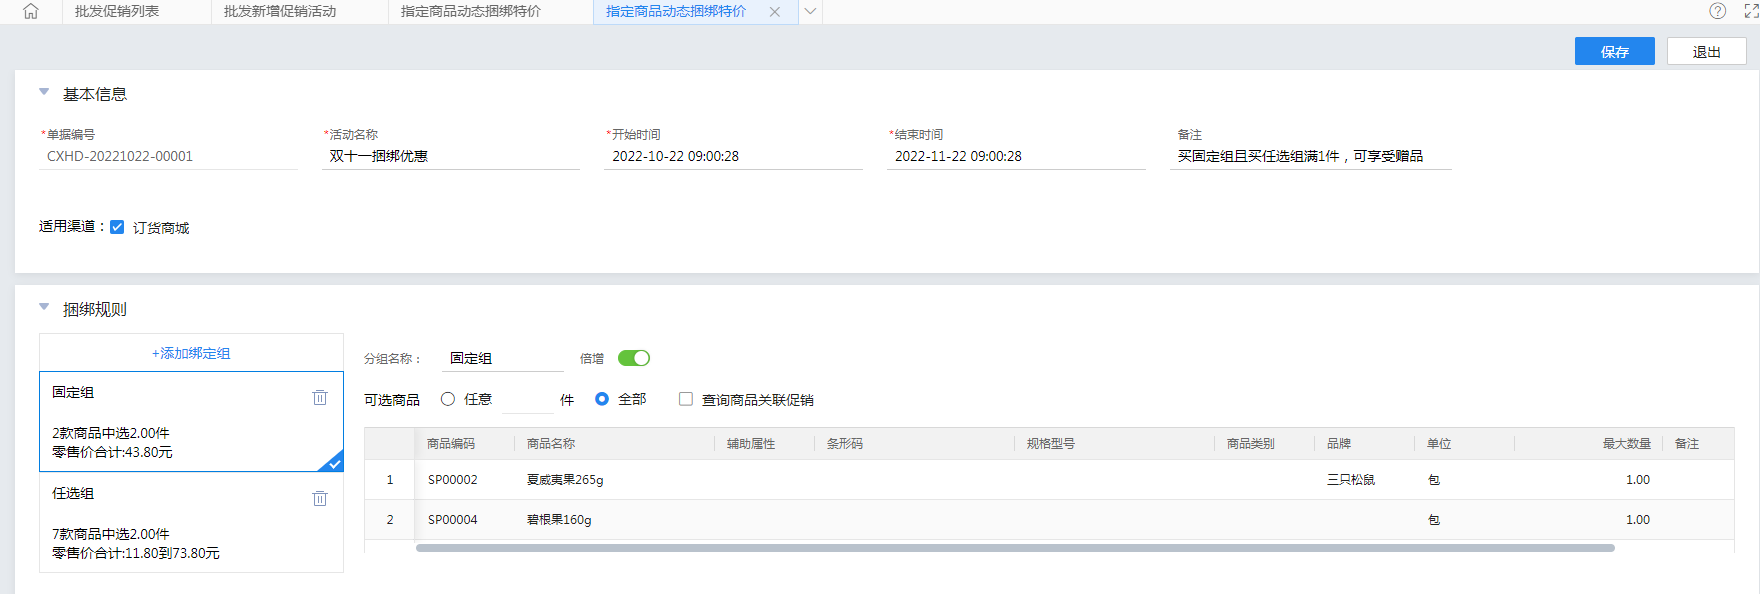Viewport: 1760px width, 594px height.
Task: Click the 商品类别 column header
Action: tap(1251, 444)
